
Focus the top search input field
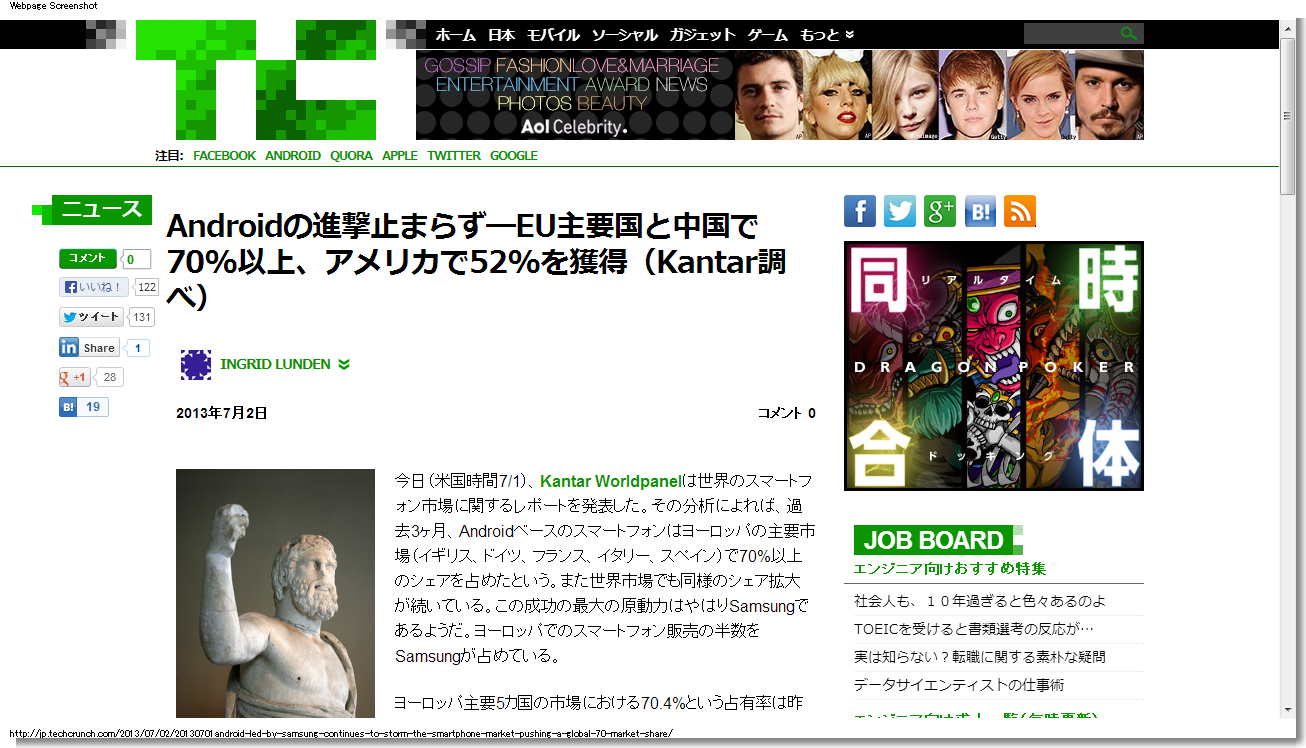[x=1071, y=34]
